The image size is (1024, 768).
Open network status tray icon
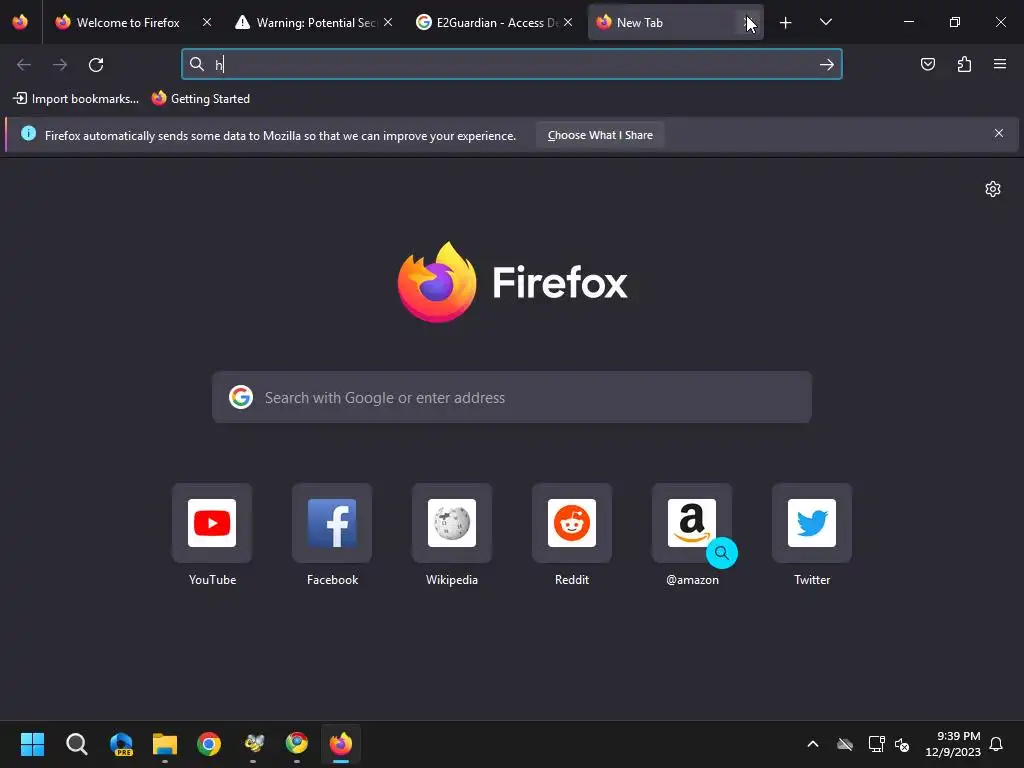pyautogui.click(x=876, y=744)
